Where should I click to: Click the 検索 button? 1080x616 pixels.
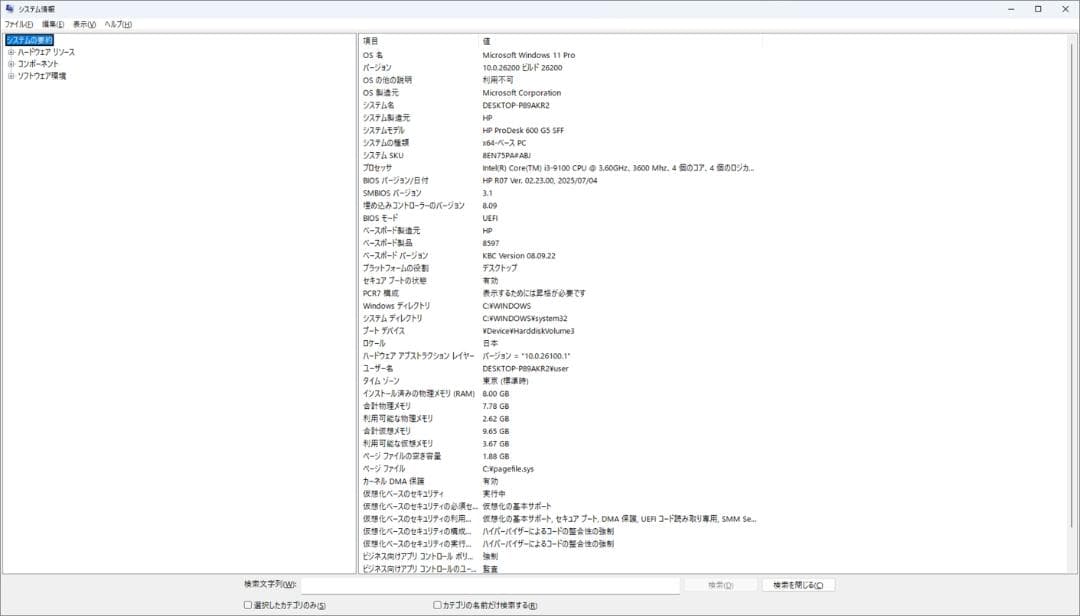tap(720, 584)
